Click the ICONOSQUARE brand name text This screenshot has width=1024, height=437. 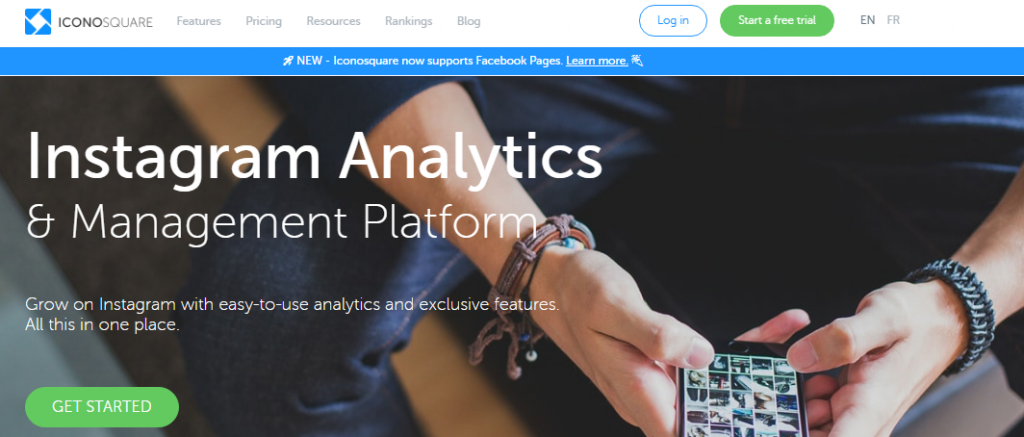(104, 22)
